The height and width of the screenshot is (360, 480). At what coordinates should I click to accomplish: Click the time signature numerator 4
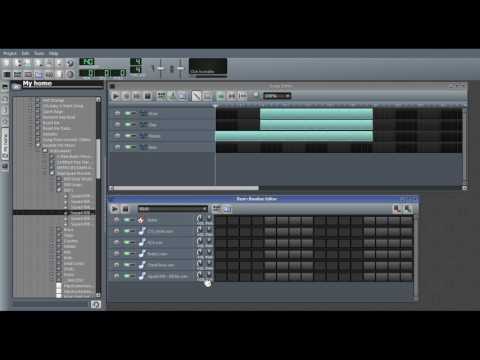136,61
